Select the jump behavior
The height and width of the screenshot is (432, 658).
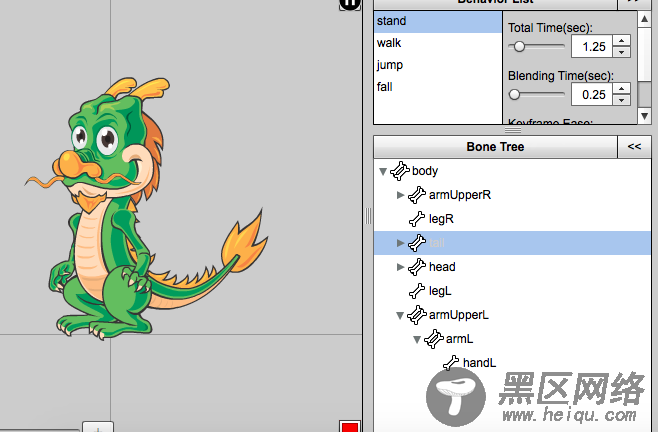coord(438,65)
